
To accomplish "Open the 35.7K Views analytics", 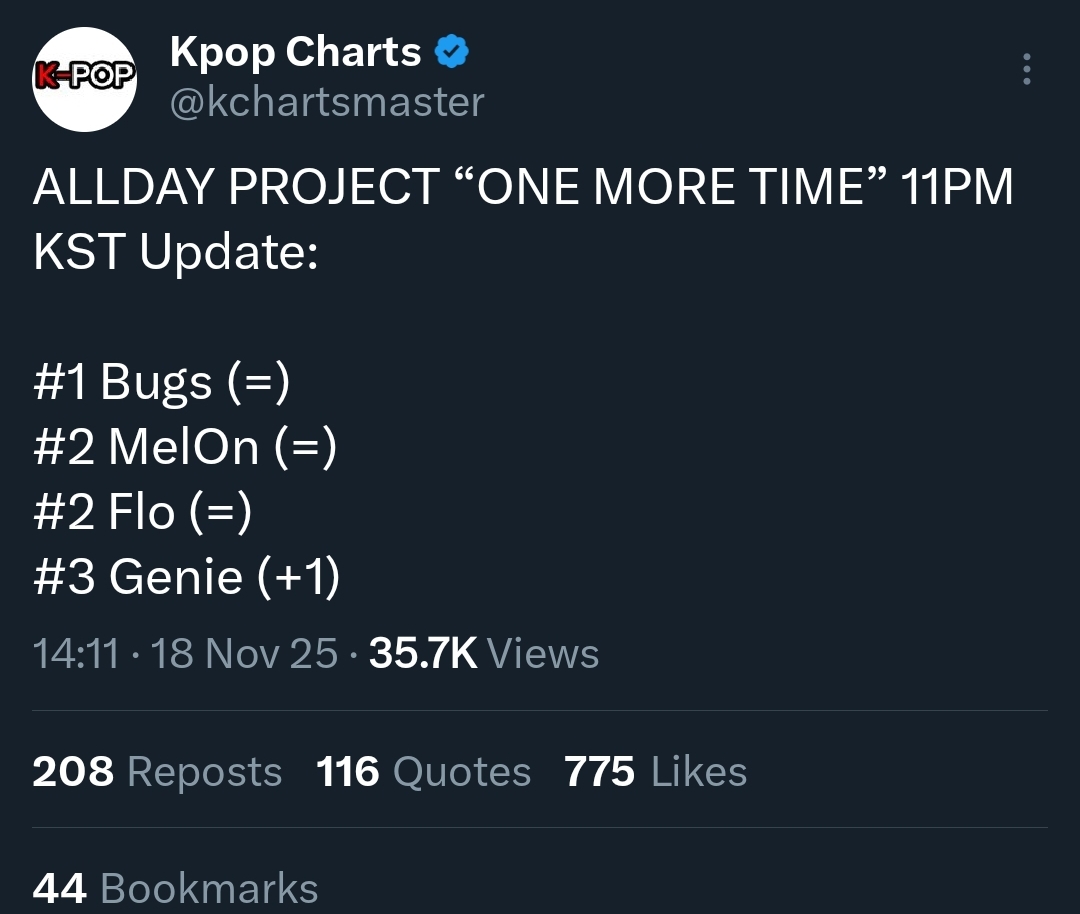I will pos(484,654).
